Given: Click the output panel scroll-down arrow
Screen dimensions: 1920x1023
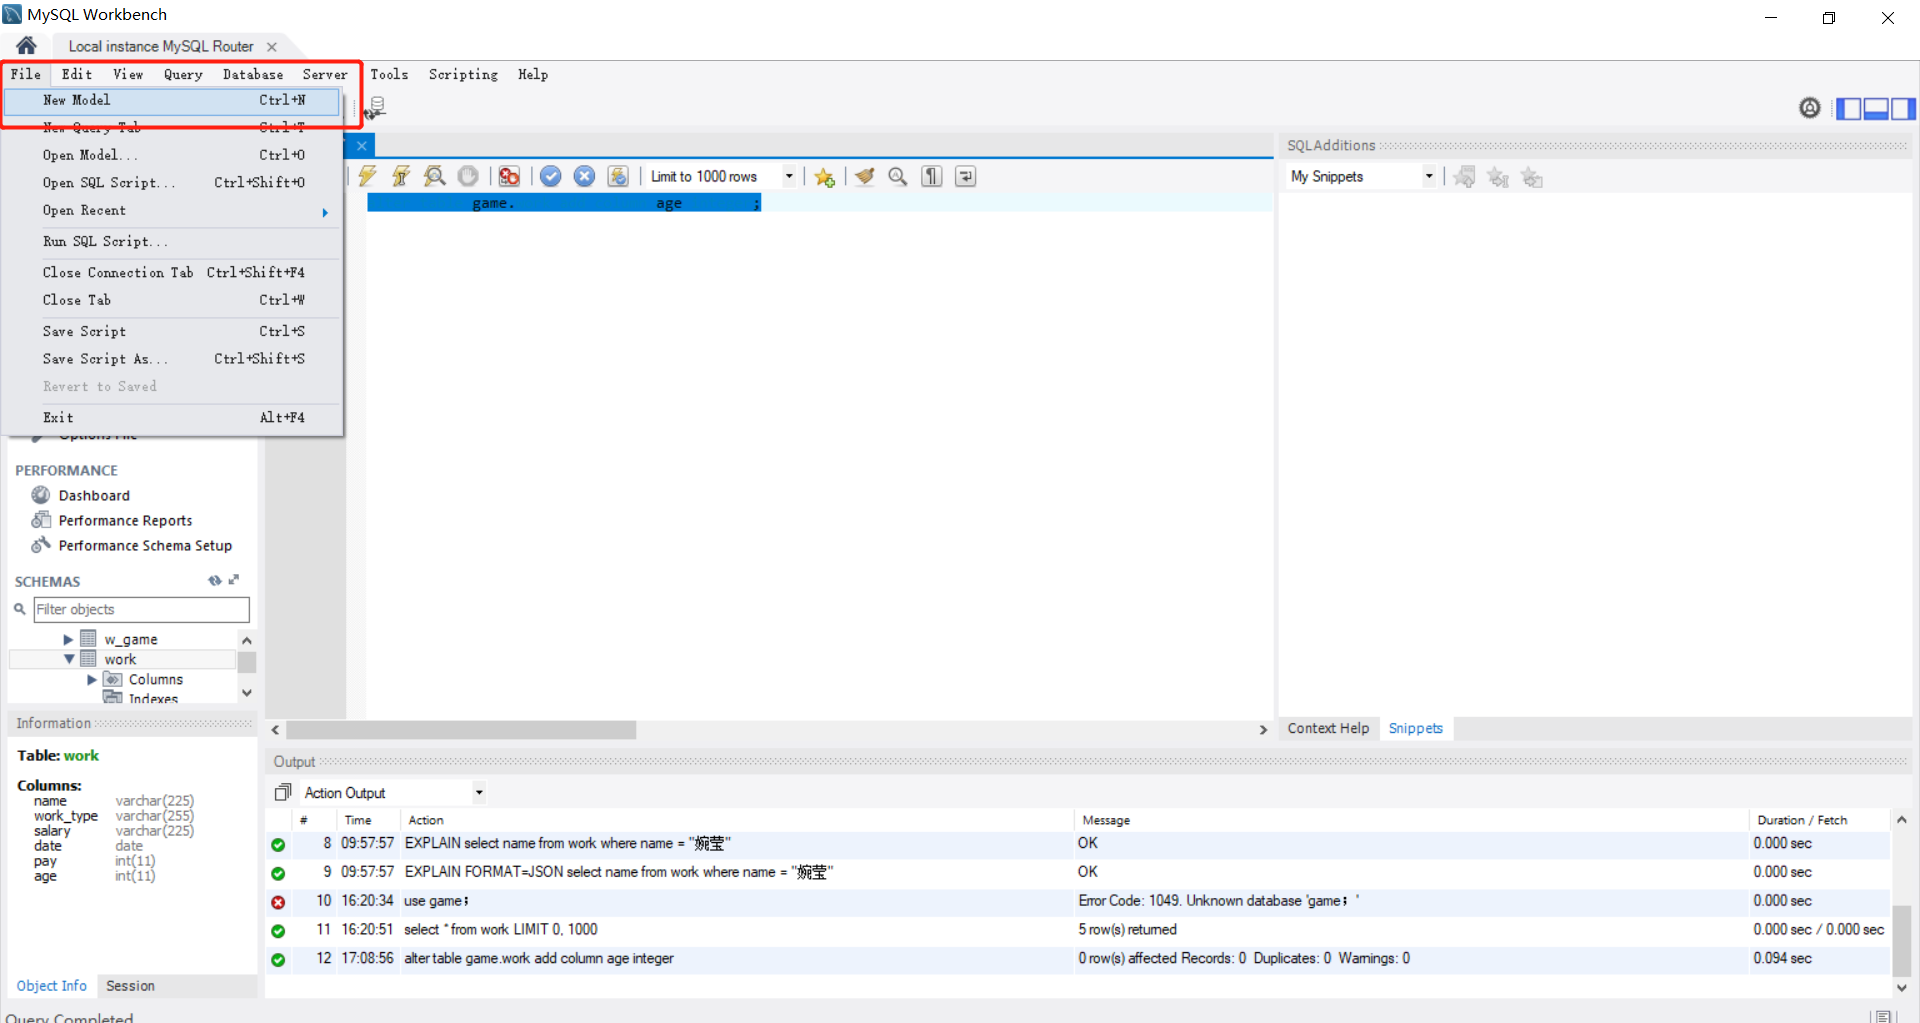Looking at the screenshot, I should [x=1902, y=987].
